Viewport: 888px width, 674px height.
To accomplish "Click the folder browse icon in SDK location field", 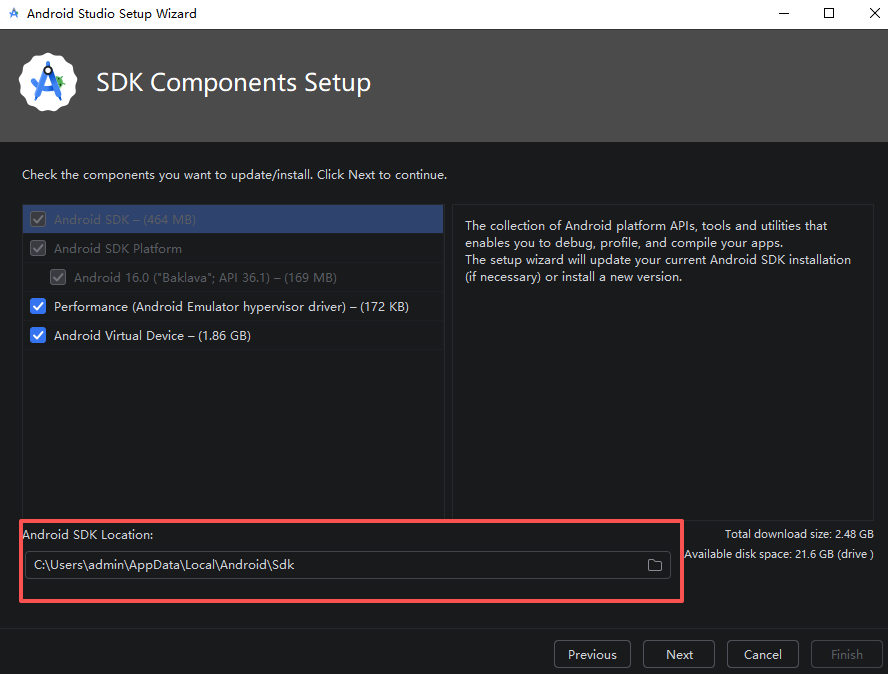I will point(655,565).
